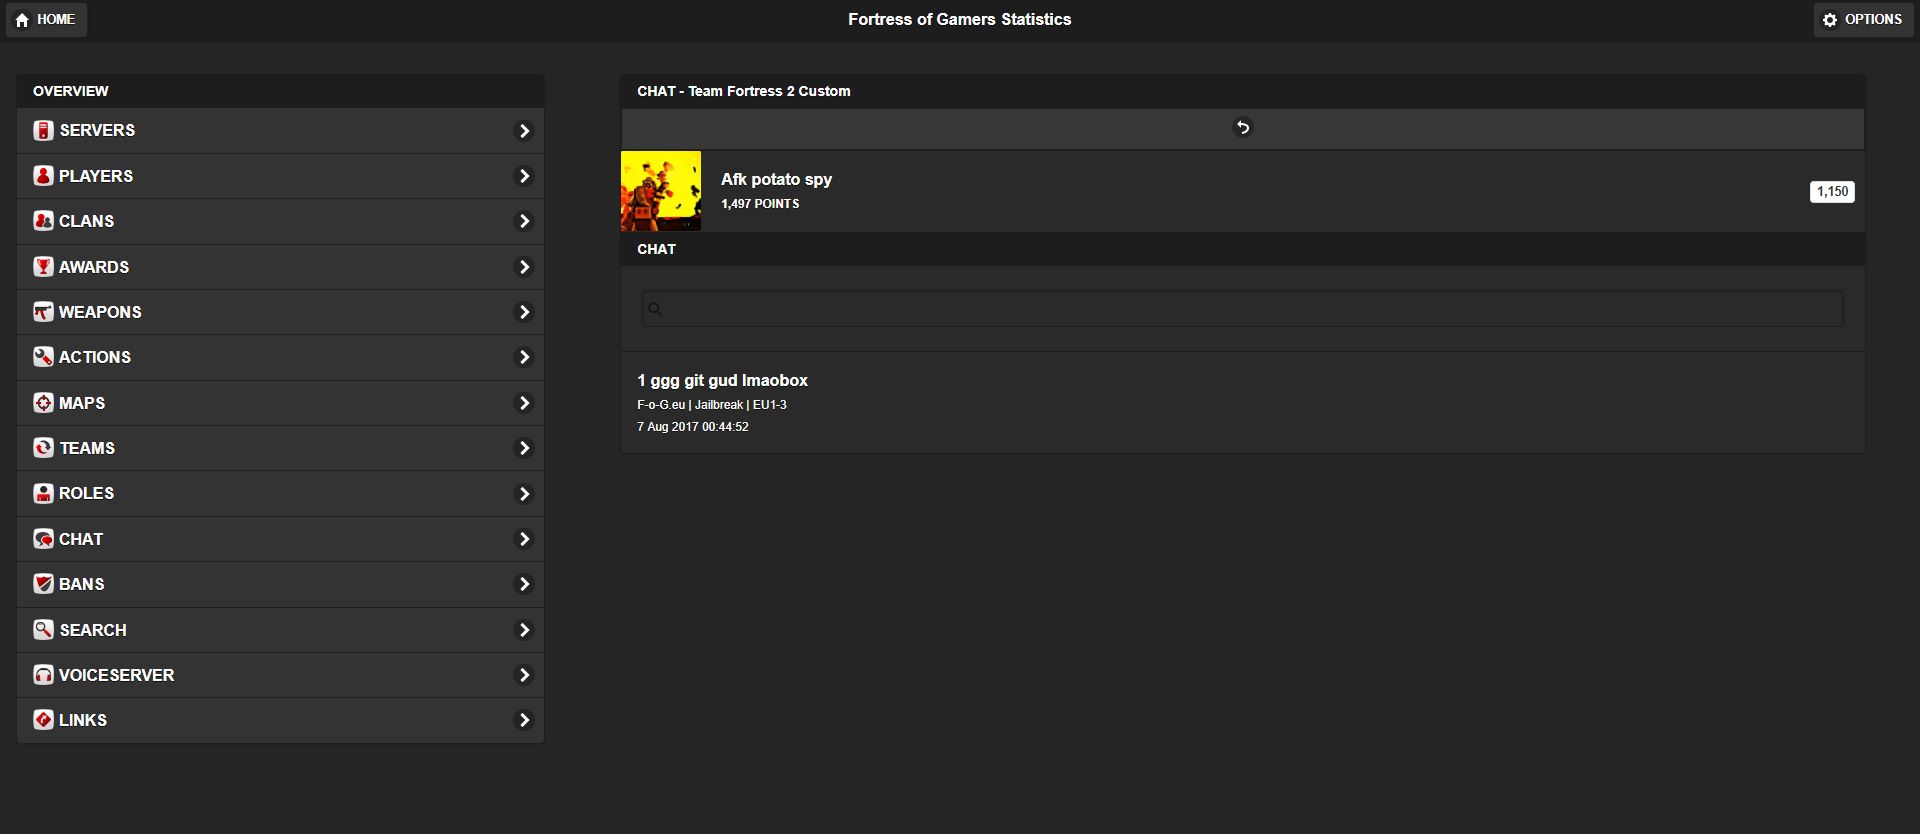Image resolution: width=1920 pixels, height=834 pixels.
Task: Click the Clans group icon
Action: point(43,221)
